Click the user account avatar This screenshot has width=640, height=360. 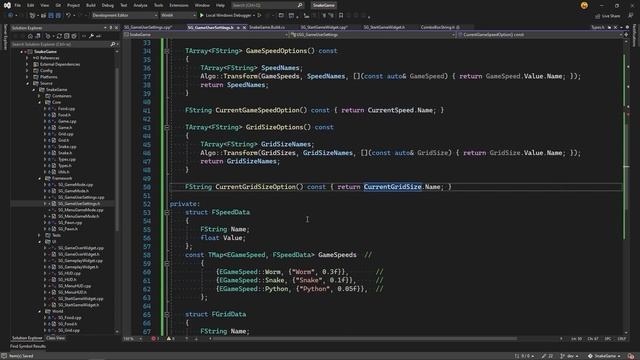584,5
